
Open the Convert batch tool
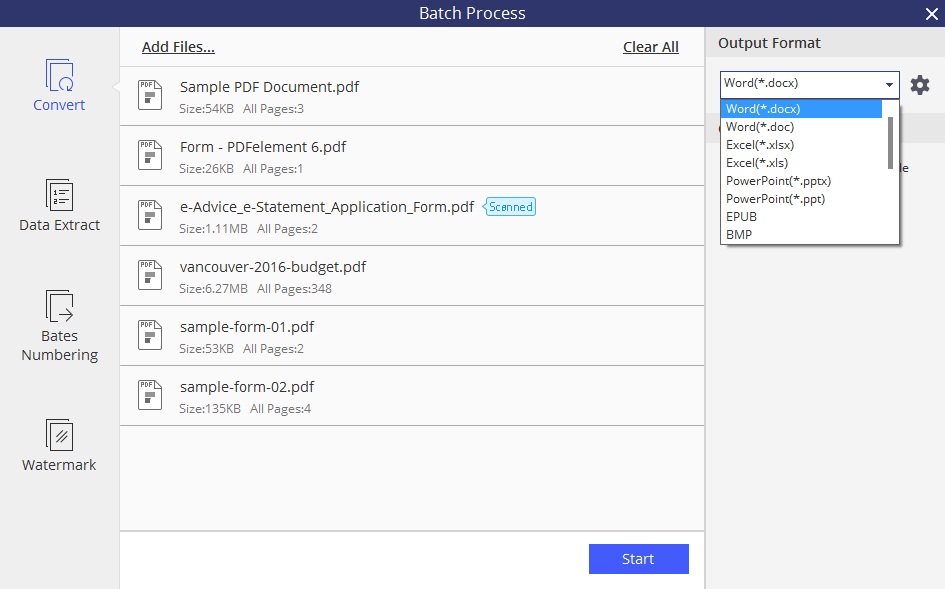tap(59, 85)
